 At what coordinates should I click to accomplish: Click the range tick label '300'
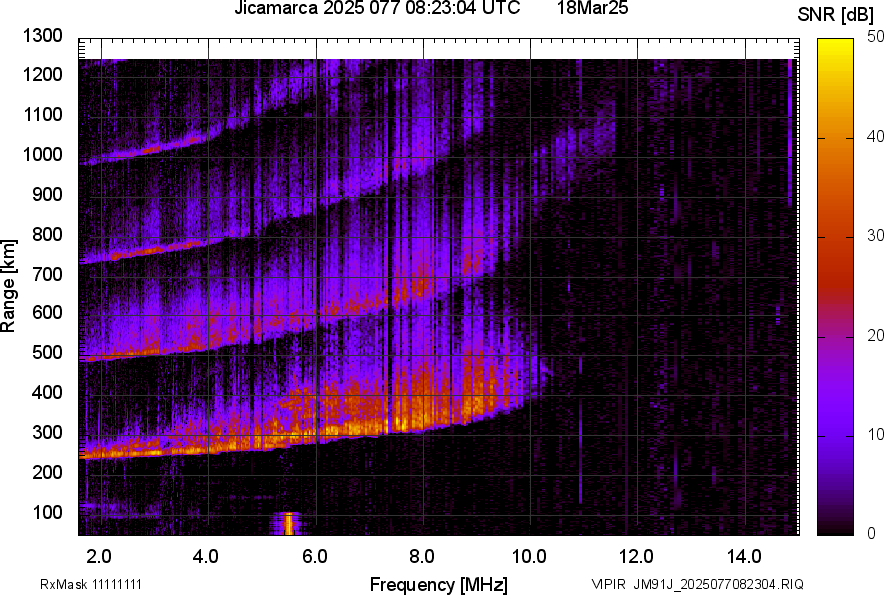(x=47, y=432)
